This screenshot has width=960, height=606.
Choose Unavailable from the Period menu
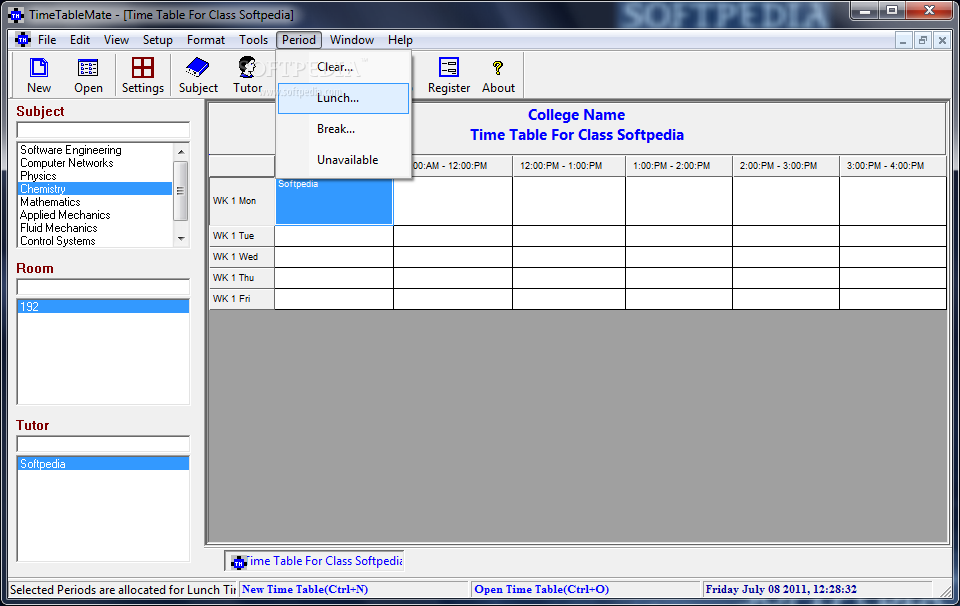pyautogui.click(x=343, y=160)
